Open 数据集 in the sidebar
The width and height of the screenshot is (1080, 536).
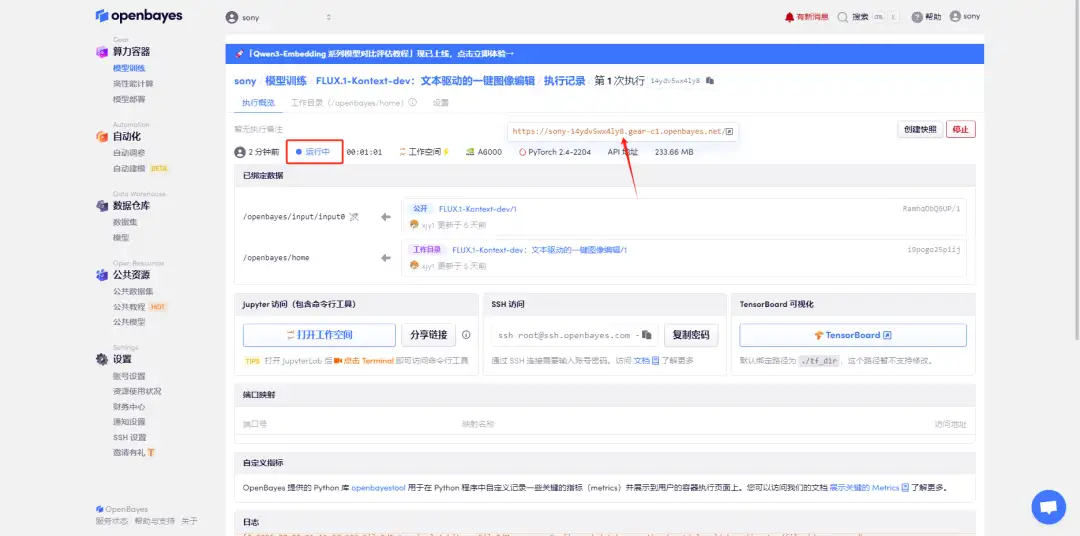pyautogui.click(x=125, y=222)
